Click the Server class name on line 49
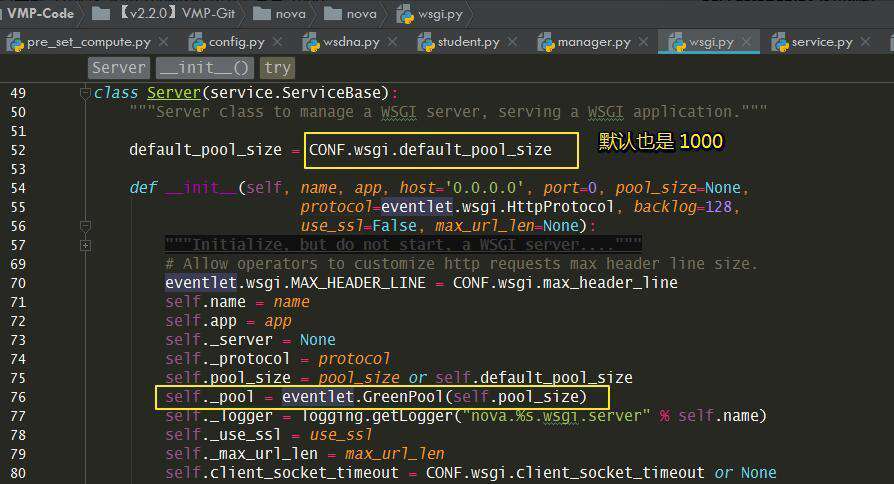Image resolution: width=894 pixels, height=484 pixels. coord(174,92)
